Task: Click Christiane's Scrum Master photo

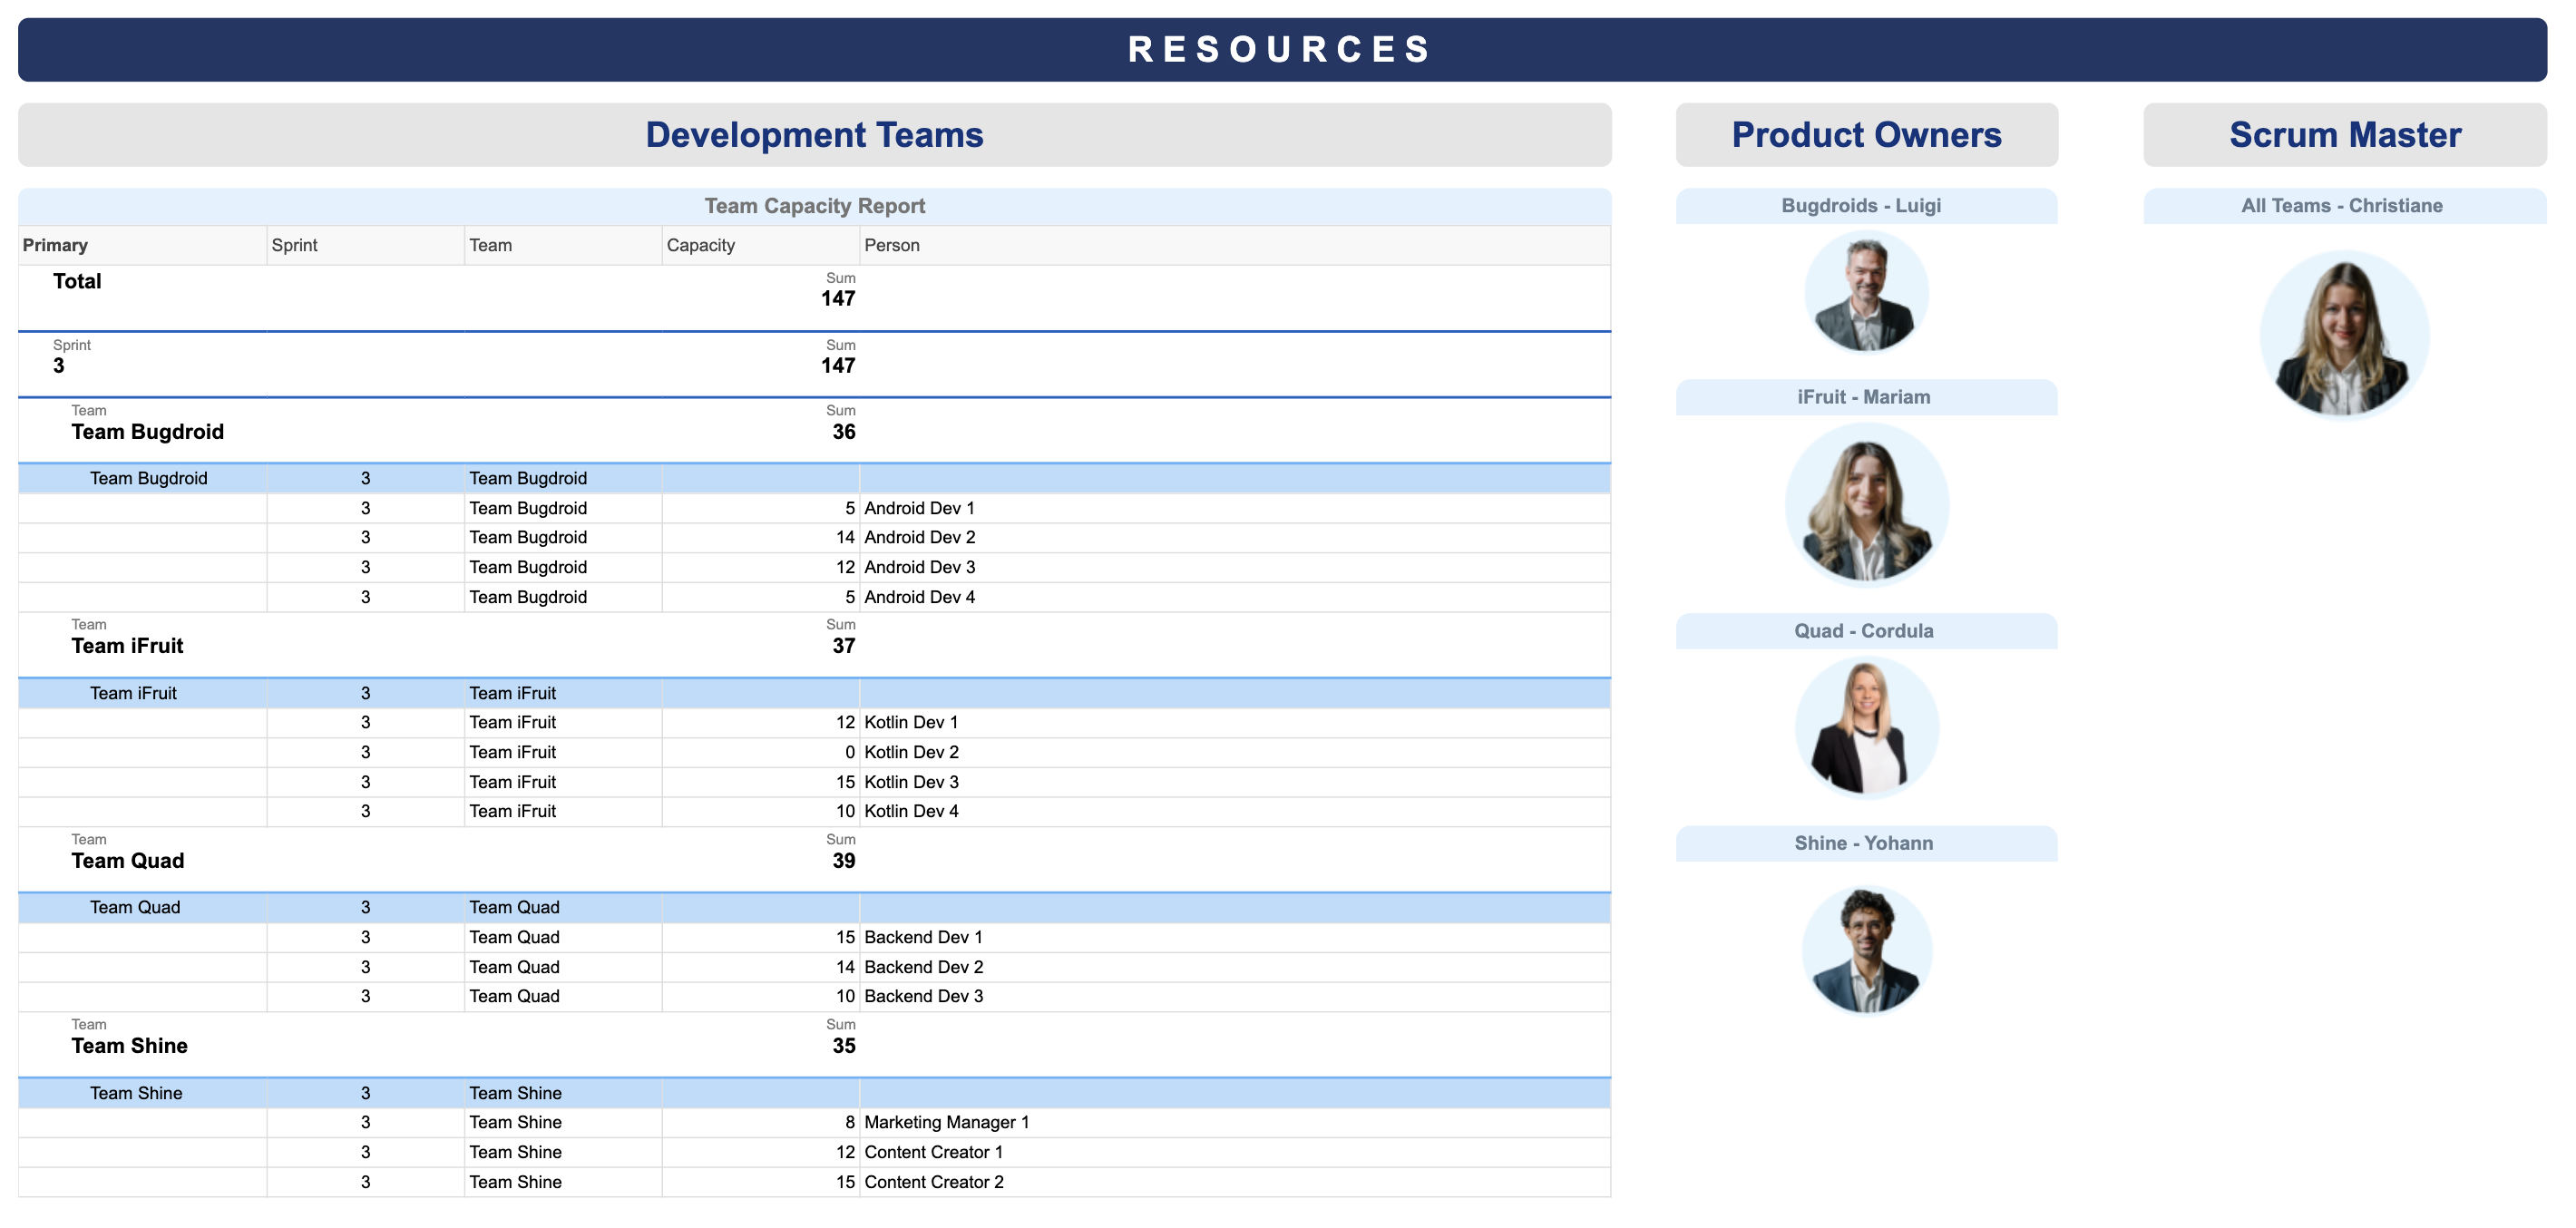Action: (2344, 335)
